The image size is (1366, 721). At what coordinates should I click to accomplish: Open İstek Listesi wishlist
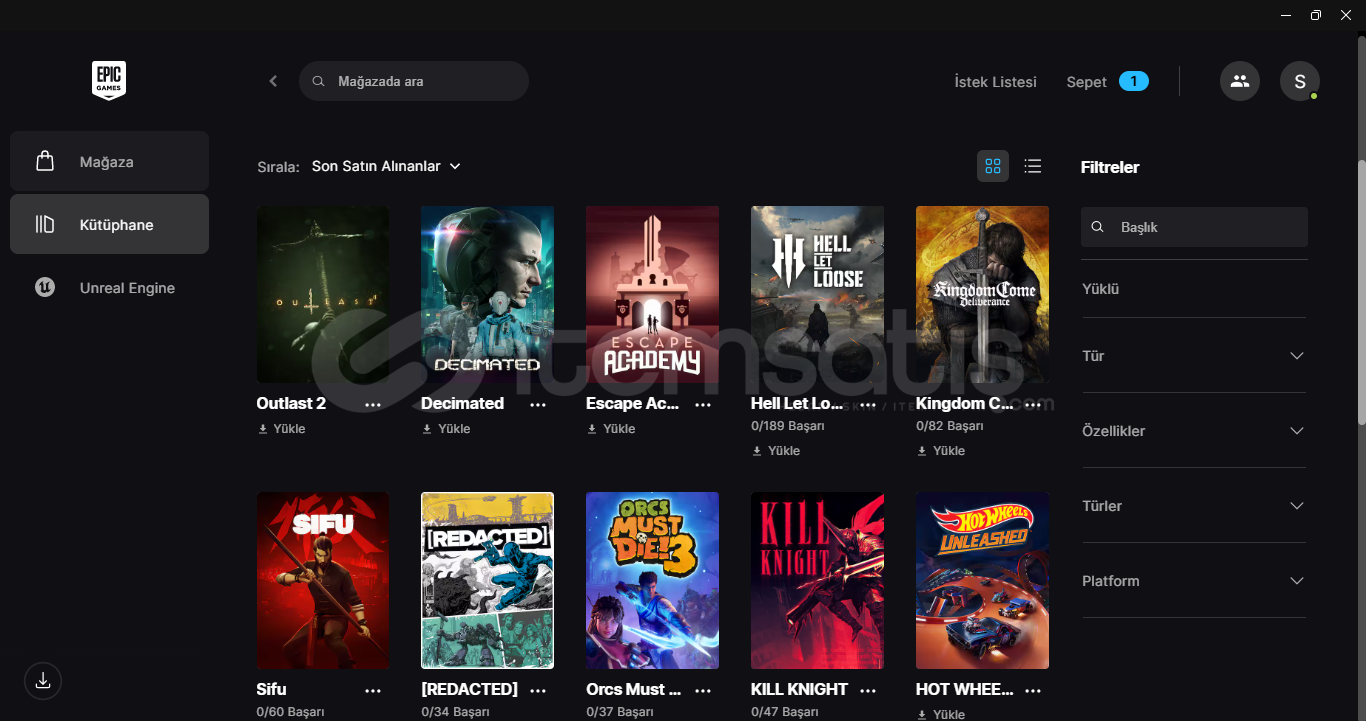click(x=995, y=82)
